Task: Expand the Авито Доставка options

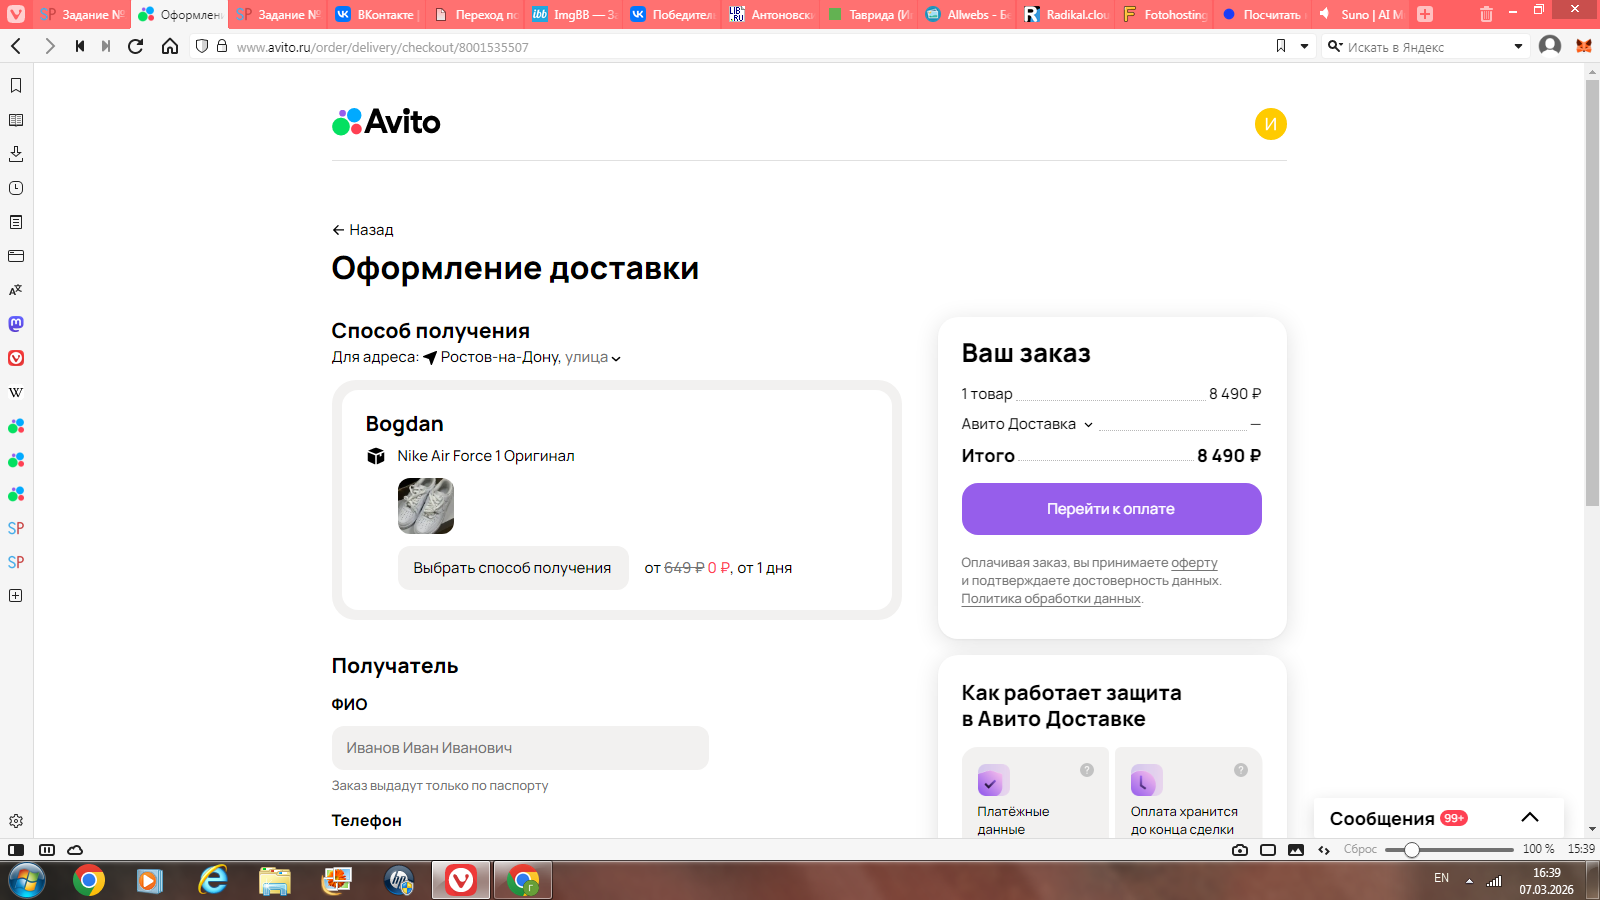Action: click(x=1088, y=424)
